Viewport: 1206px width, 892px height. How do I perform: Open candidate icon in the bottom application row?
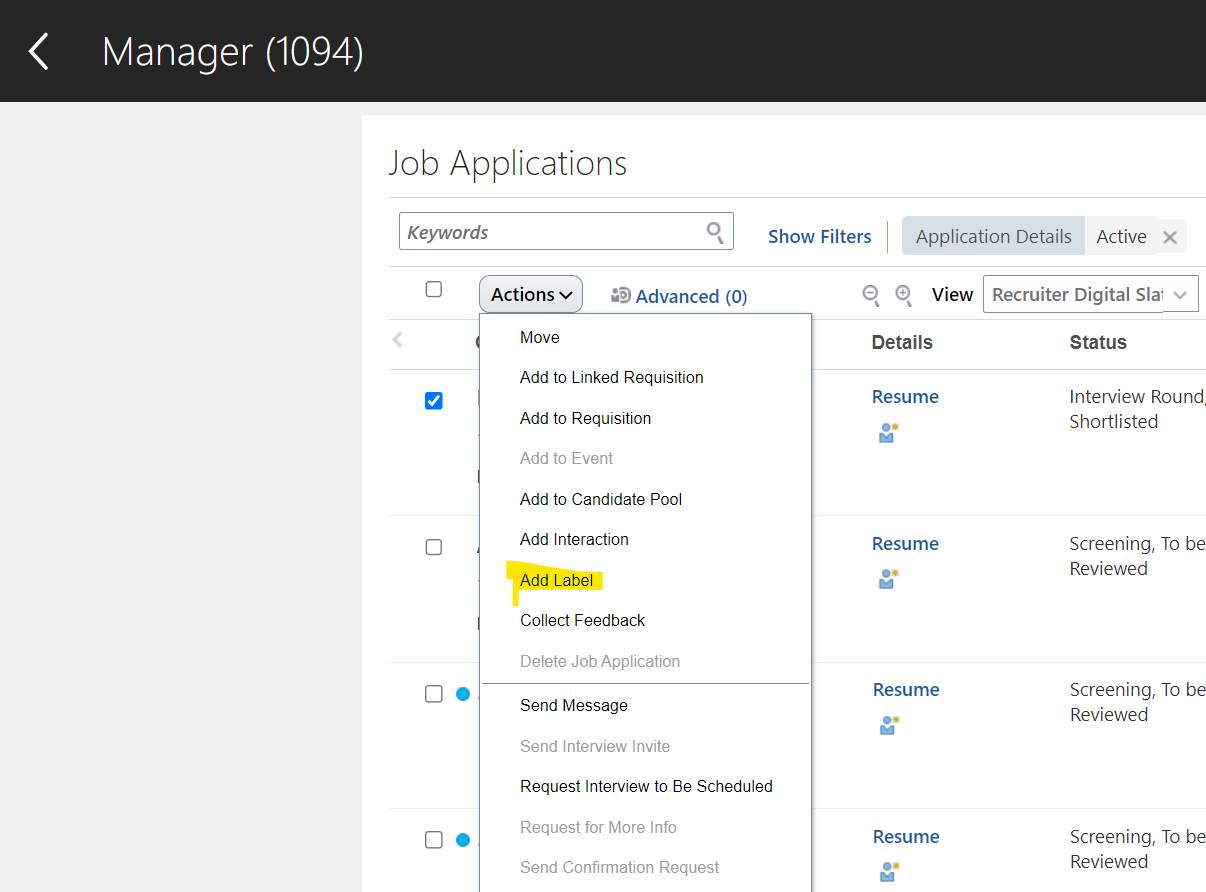point(888,872)
